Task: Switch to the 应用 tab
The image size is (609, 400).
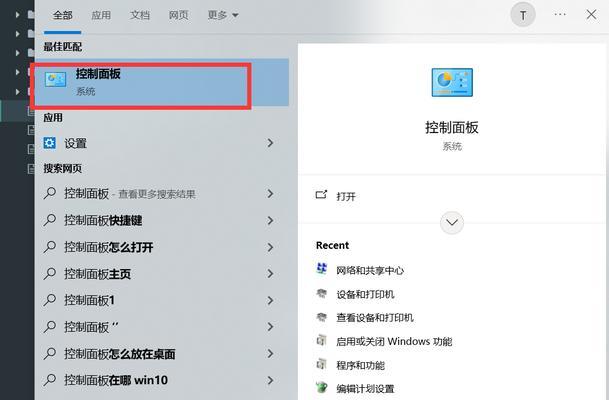Action: [101, 15]
